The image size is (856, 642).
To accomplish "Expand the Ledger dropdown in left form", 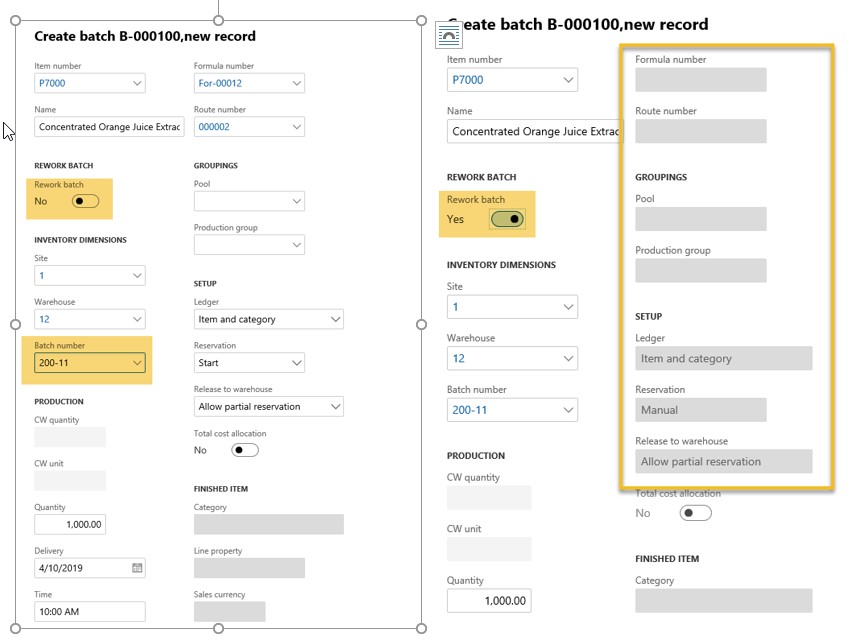I will (334, 320).
